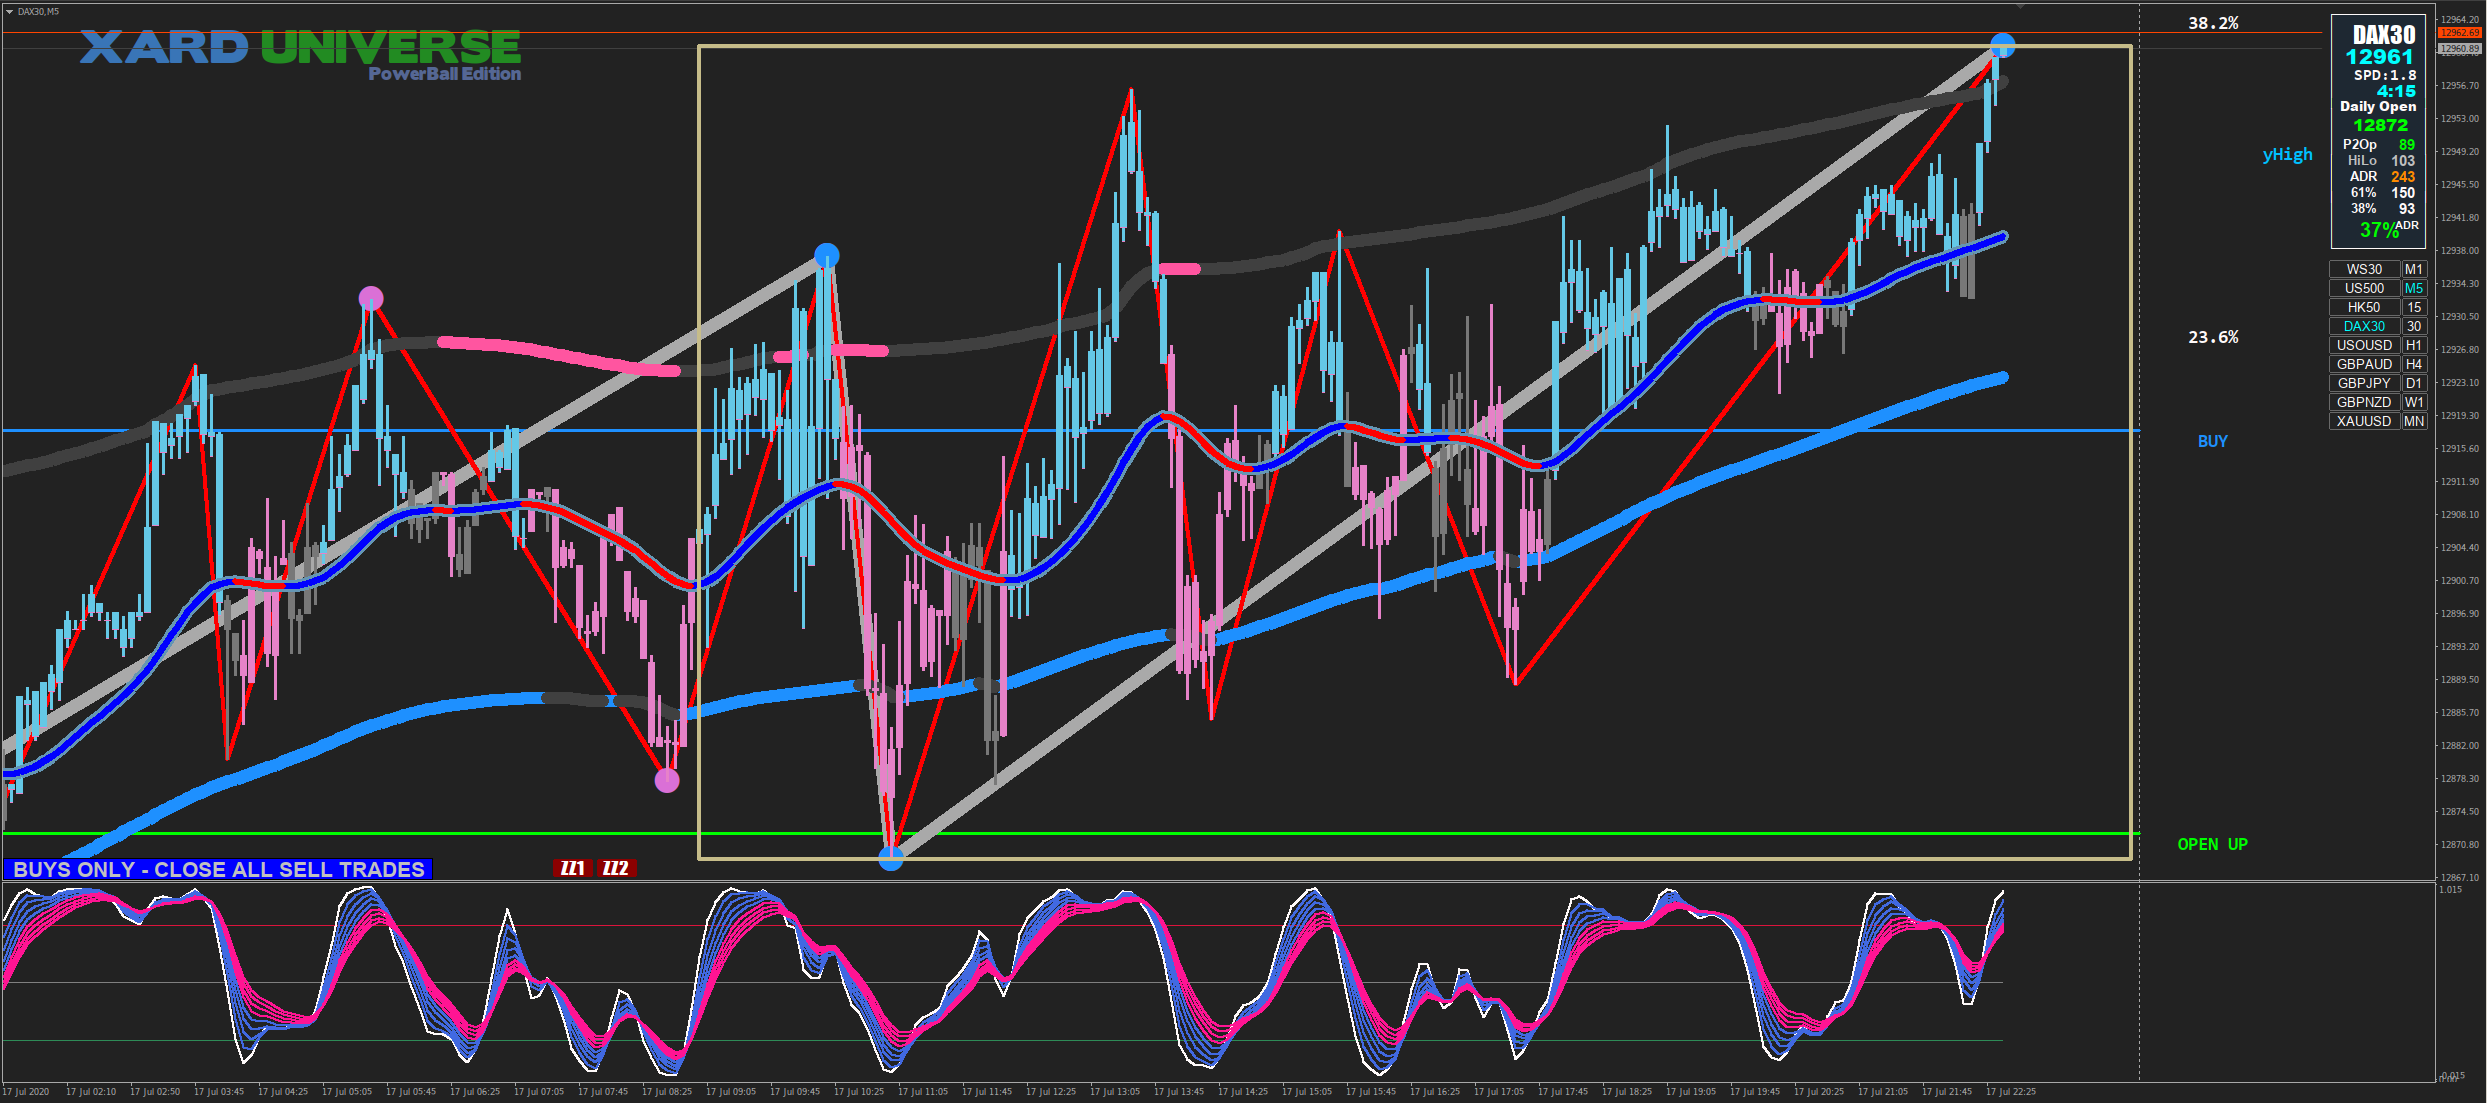The image size is (2487, 1103).
Task: Toggle the ZZ1 zigzag button
Action: click(573, 868)
